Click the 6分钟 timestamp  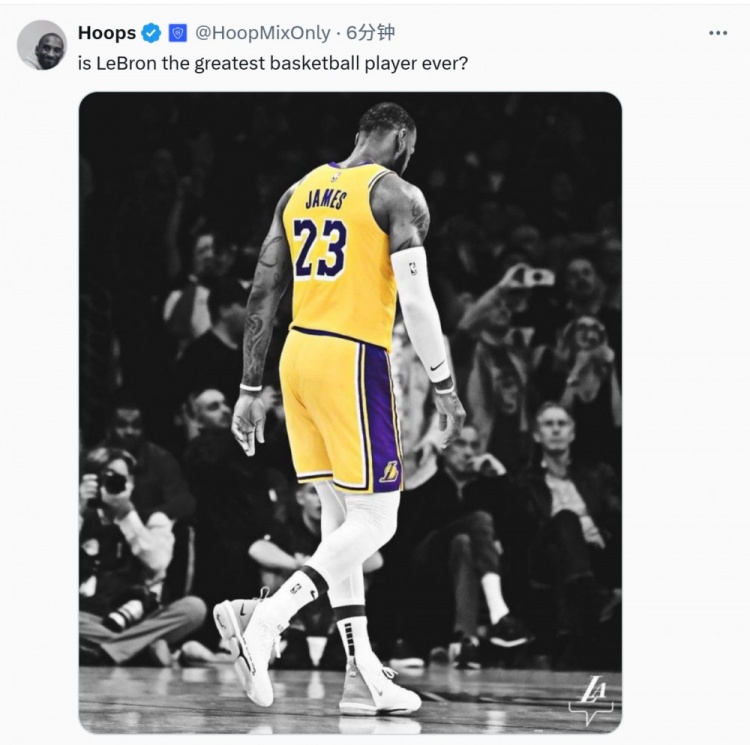(x=370, y=33)
